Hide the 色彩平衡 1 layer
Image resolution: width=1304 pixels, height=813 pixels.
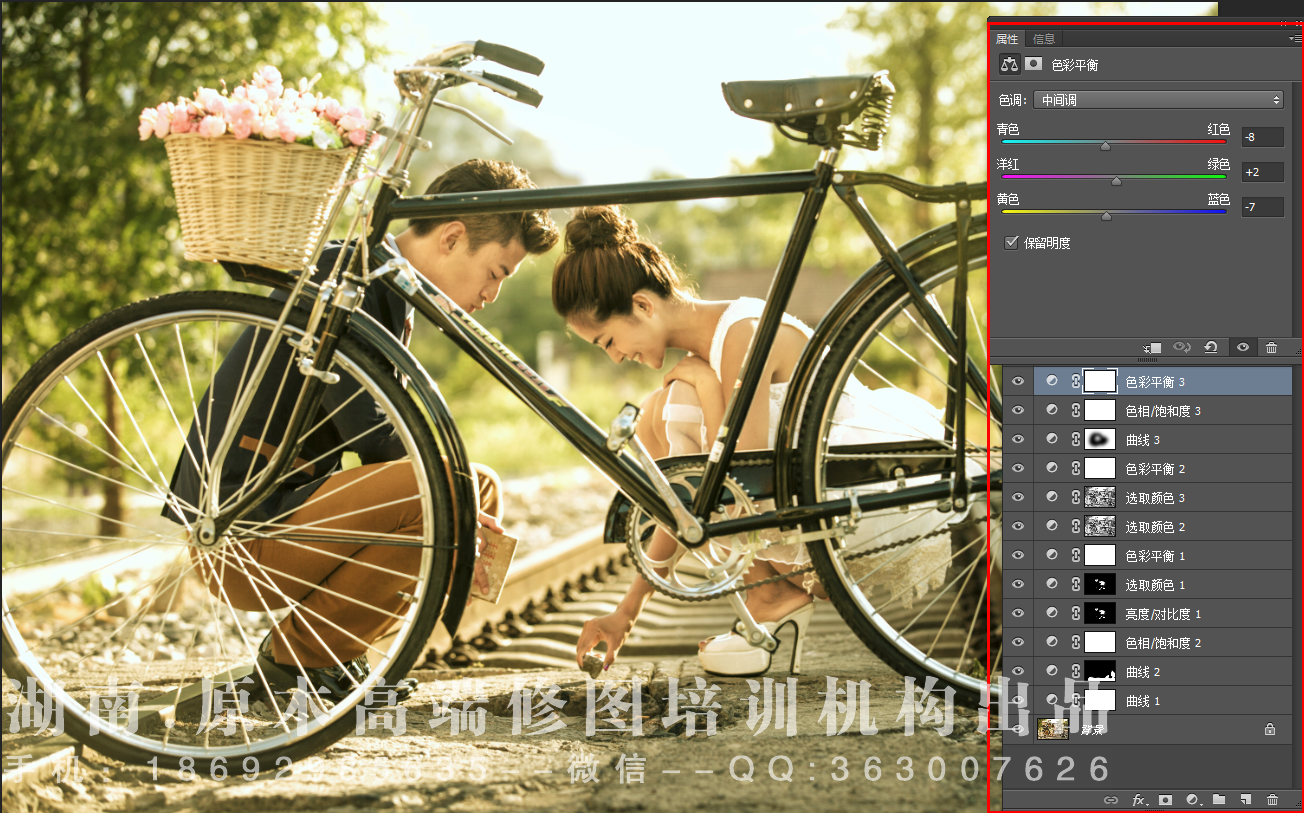tap(1018, 555)
